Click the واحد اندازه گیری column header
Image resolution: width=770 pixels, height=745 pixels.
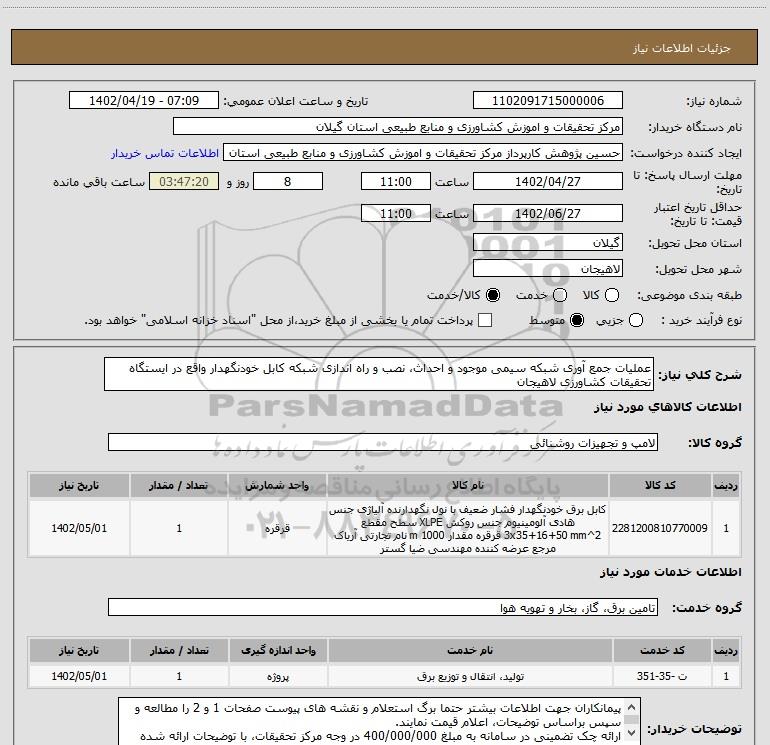(x=278, y=650)
